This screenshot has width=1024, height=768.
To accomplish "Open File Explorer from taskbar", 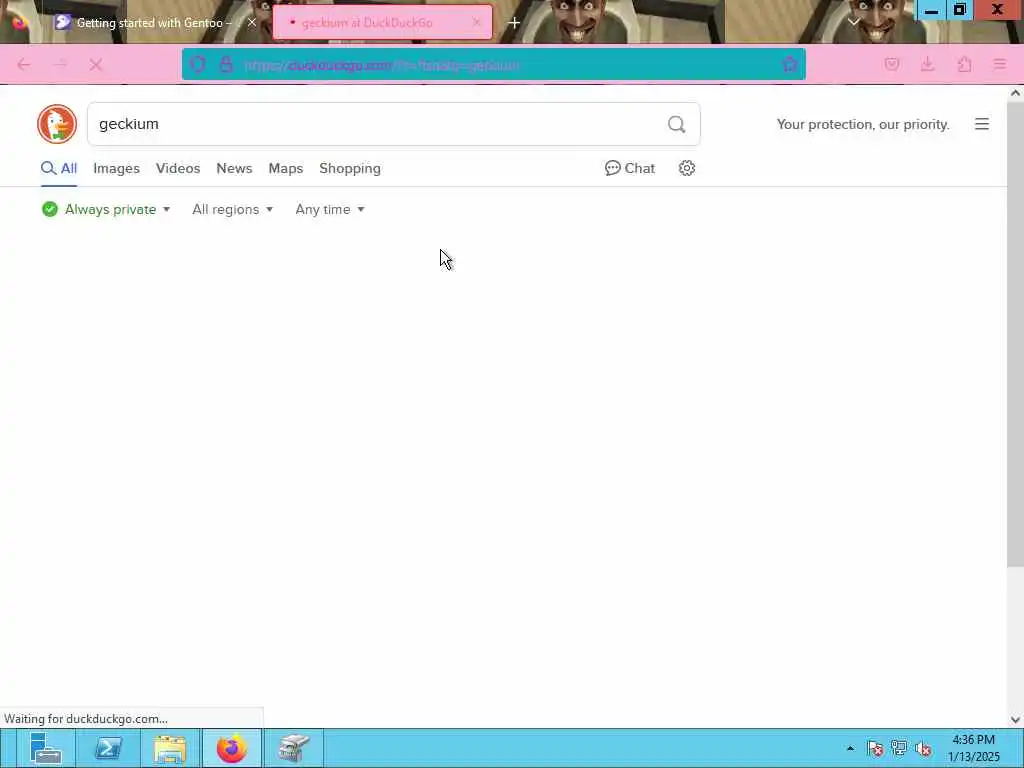I will click(170, 748).
